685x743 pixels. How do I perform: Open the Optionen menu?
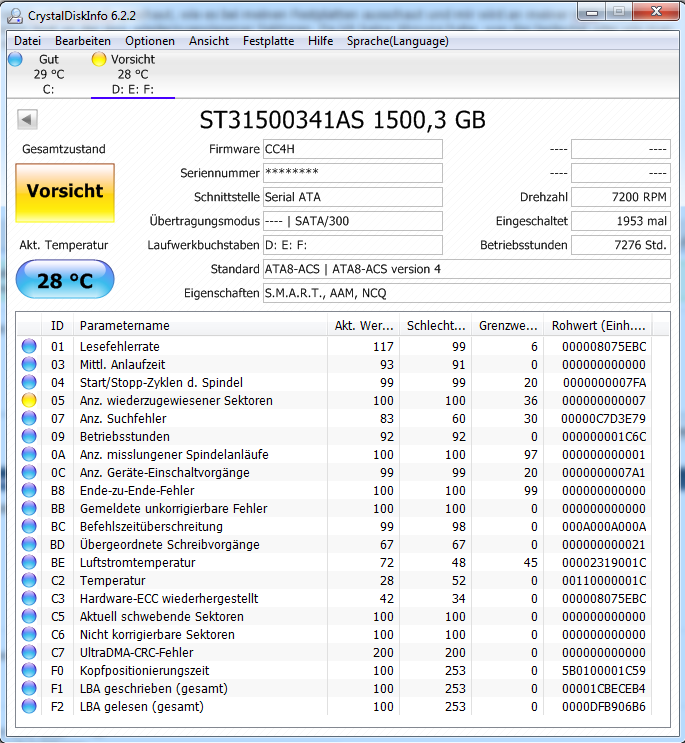tap(150, 41)
